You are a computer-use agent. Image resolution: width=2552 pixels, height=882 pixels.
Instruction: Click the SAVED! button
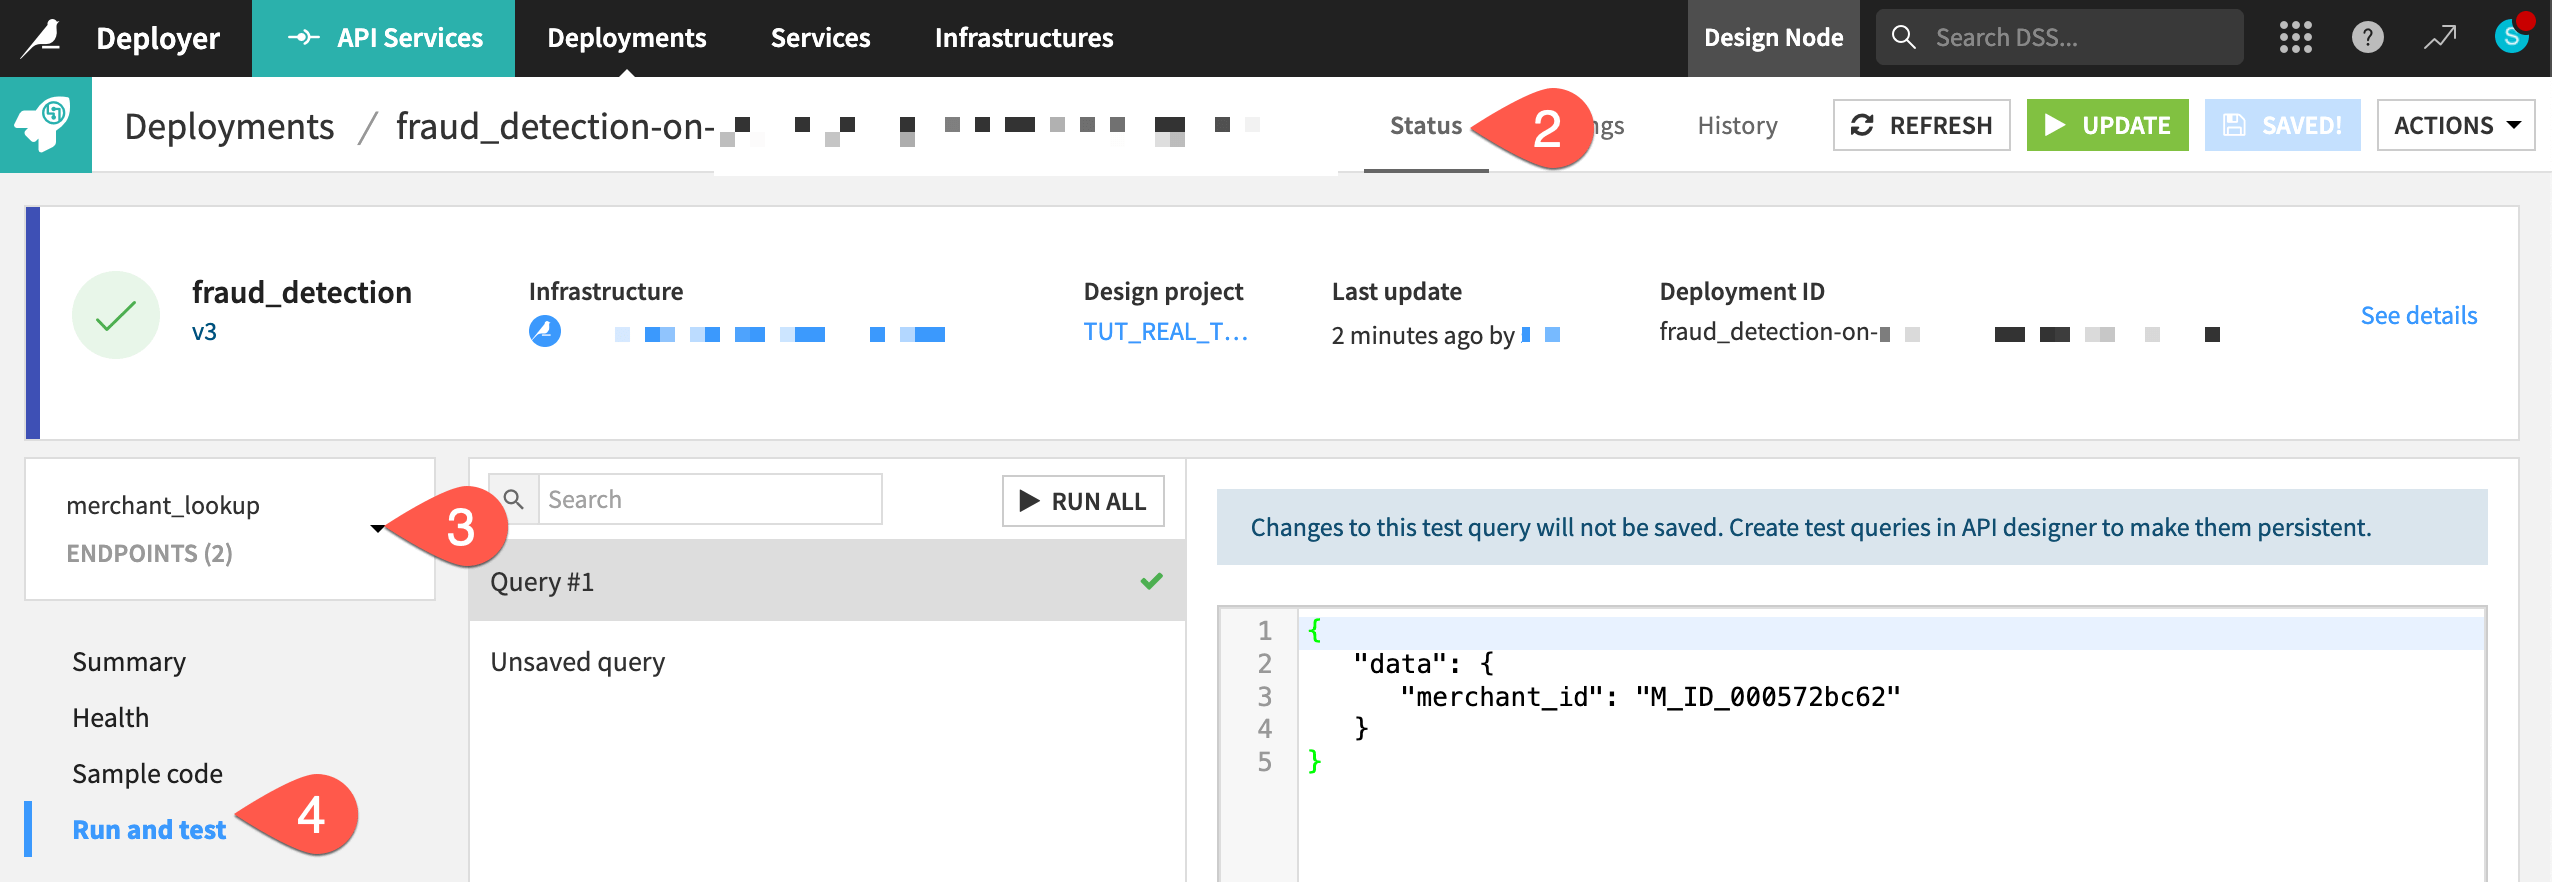2282,125
